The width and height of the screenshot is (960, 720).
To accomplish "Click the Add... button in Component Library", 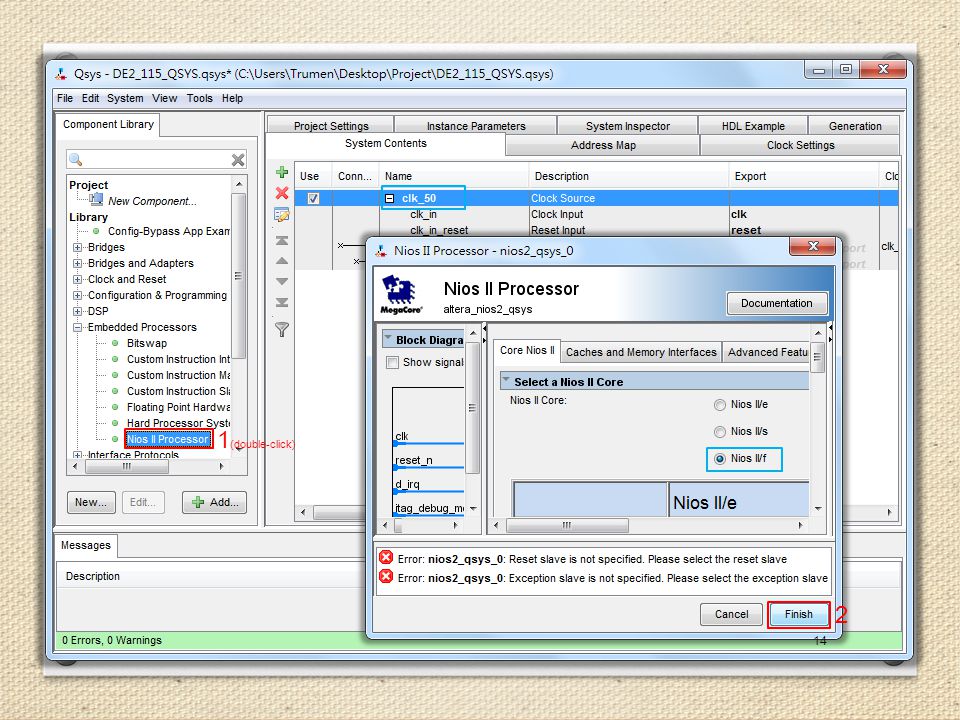I will 214,502.
